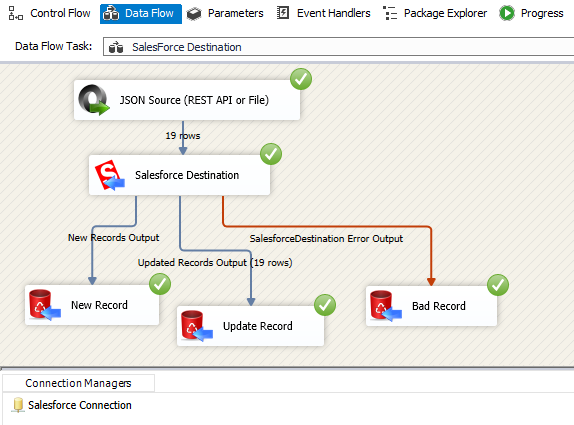Click the JSON Source icon
The height and width of the screenshot is (425, 574).
94,100
